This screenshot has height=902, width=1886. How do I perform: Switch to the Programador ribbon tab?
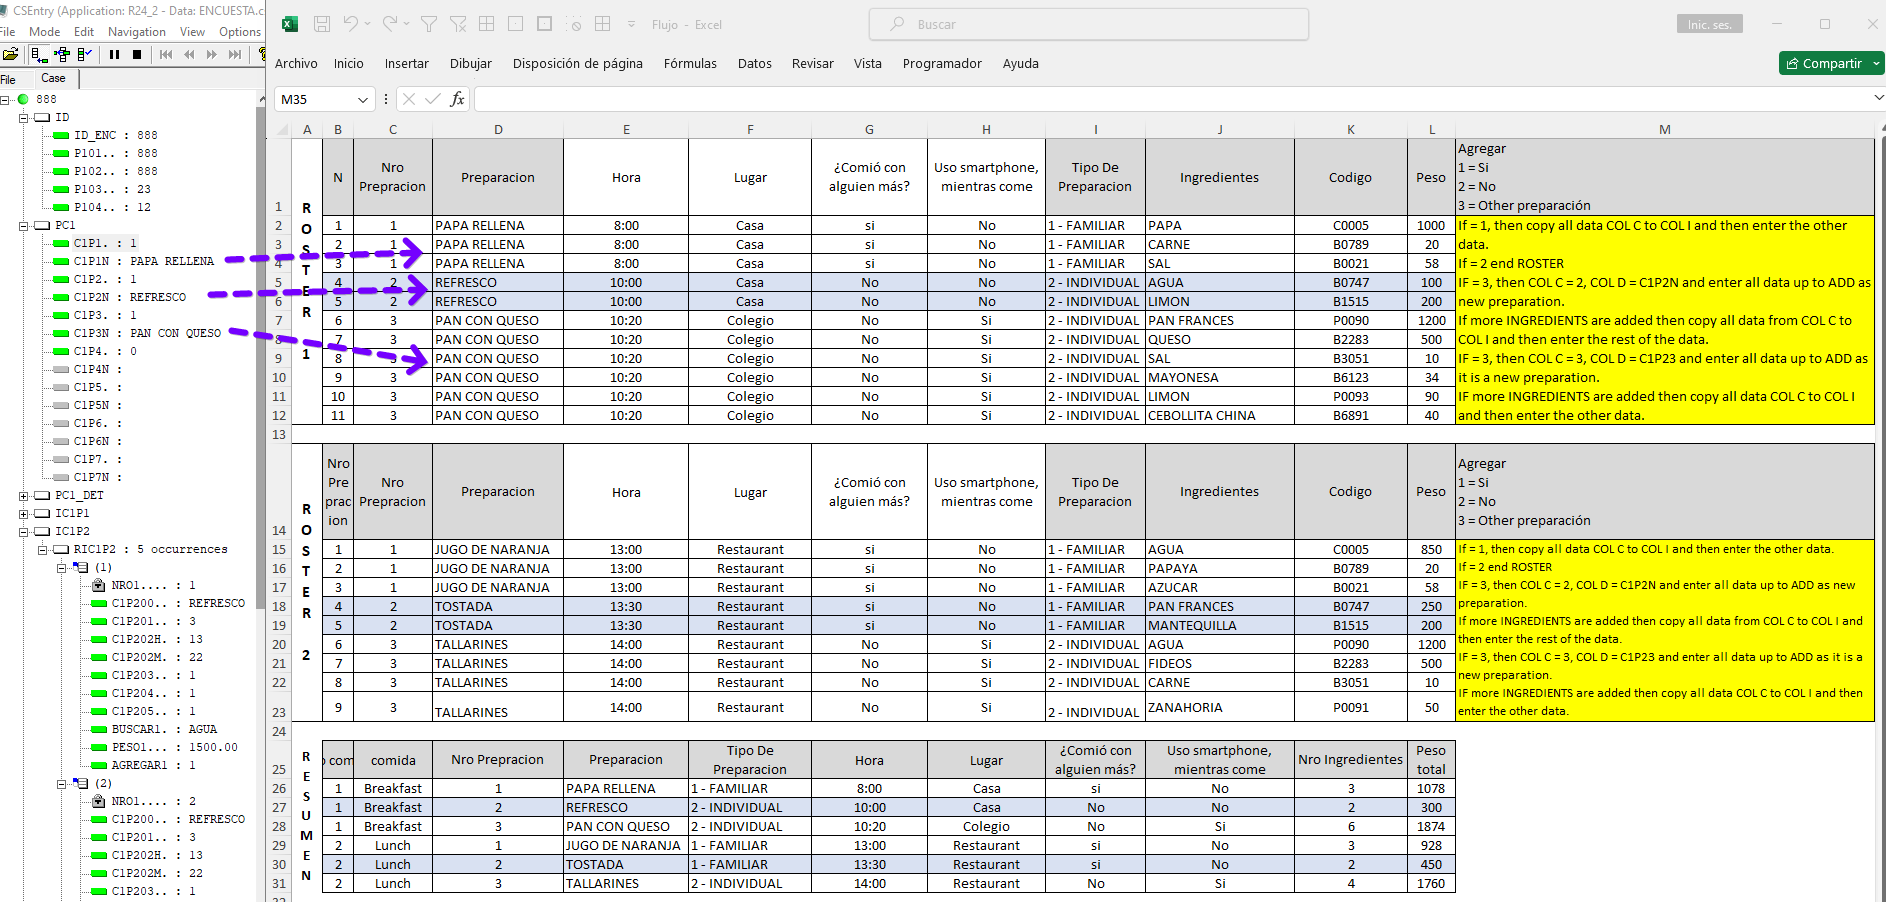(942, 63)
